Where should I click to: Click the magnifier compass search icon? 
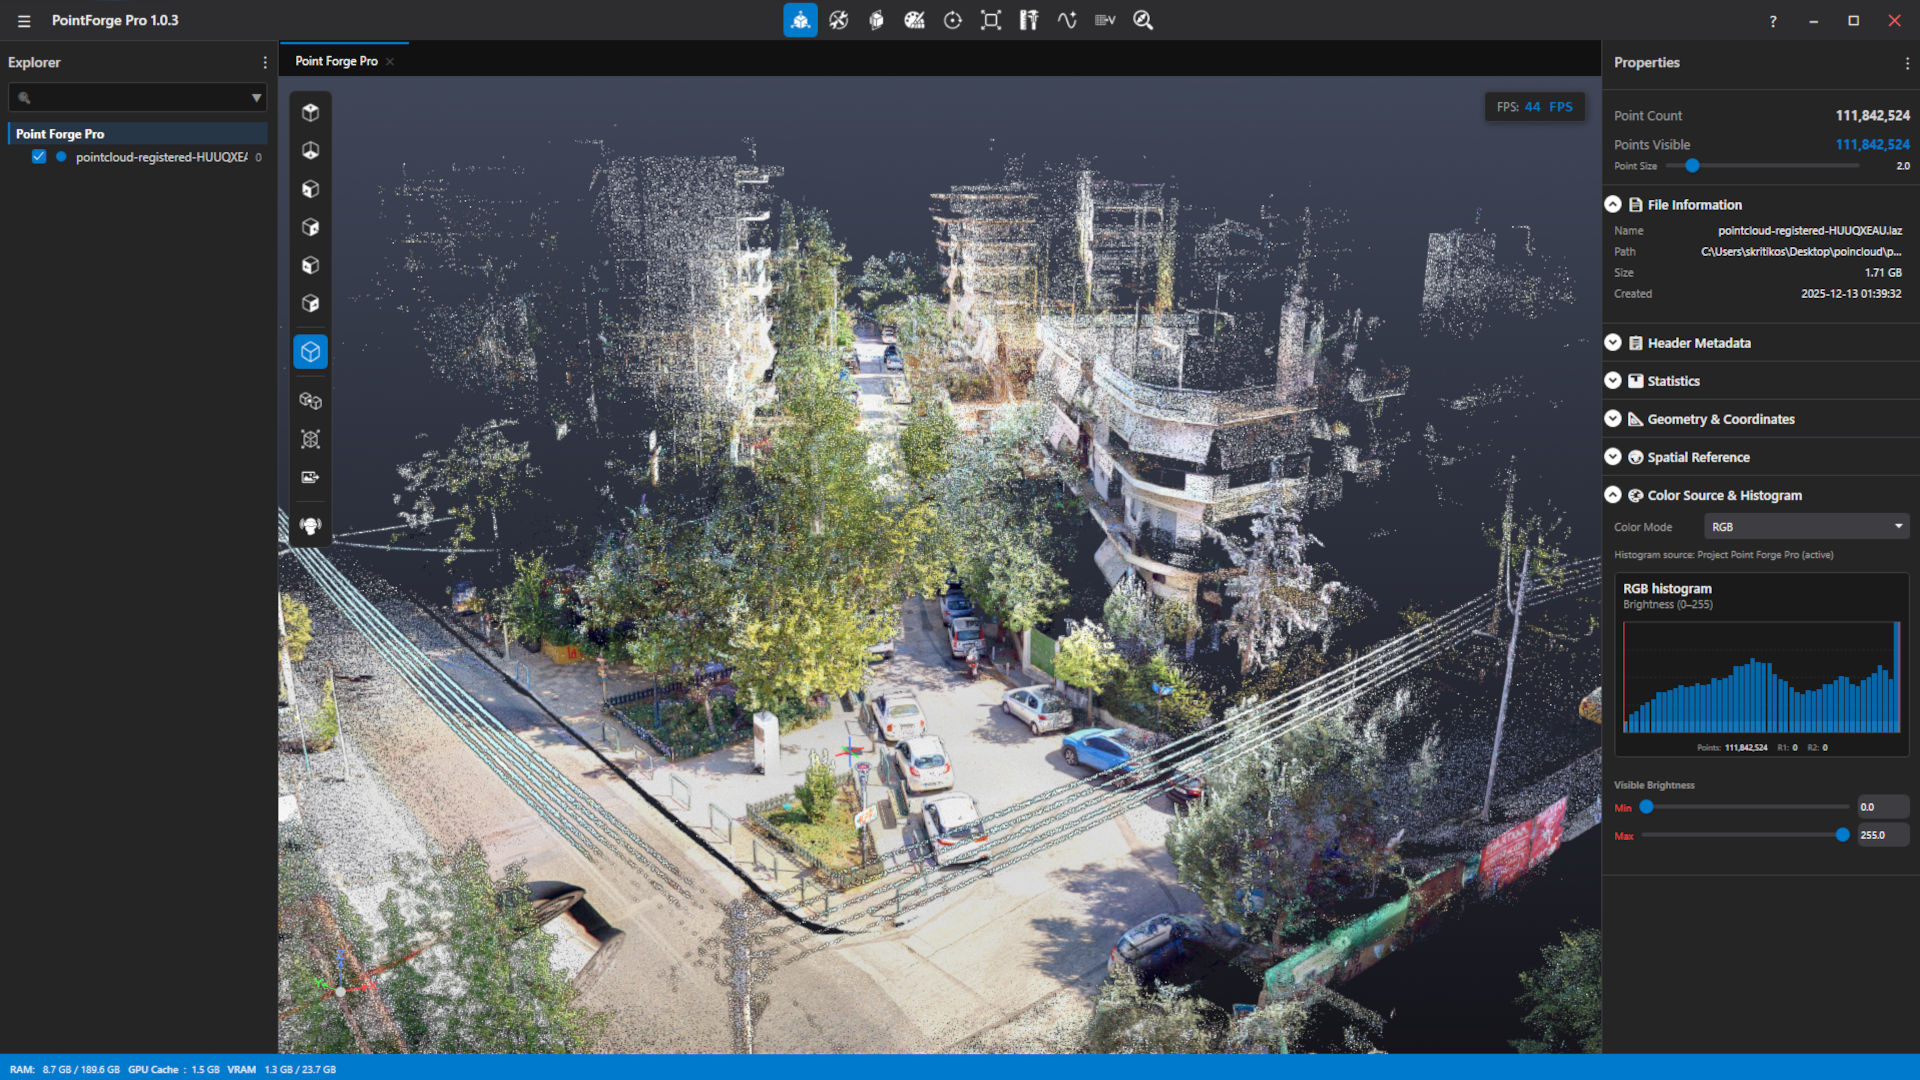(x=1143, y=20)
